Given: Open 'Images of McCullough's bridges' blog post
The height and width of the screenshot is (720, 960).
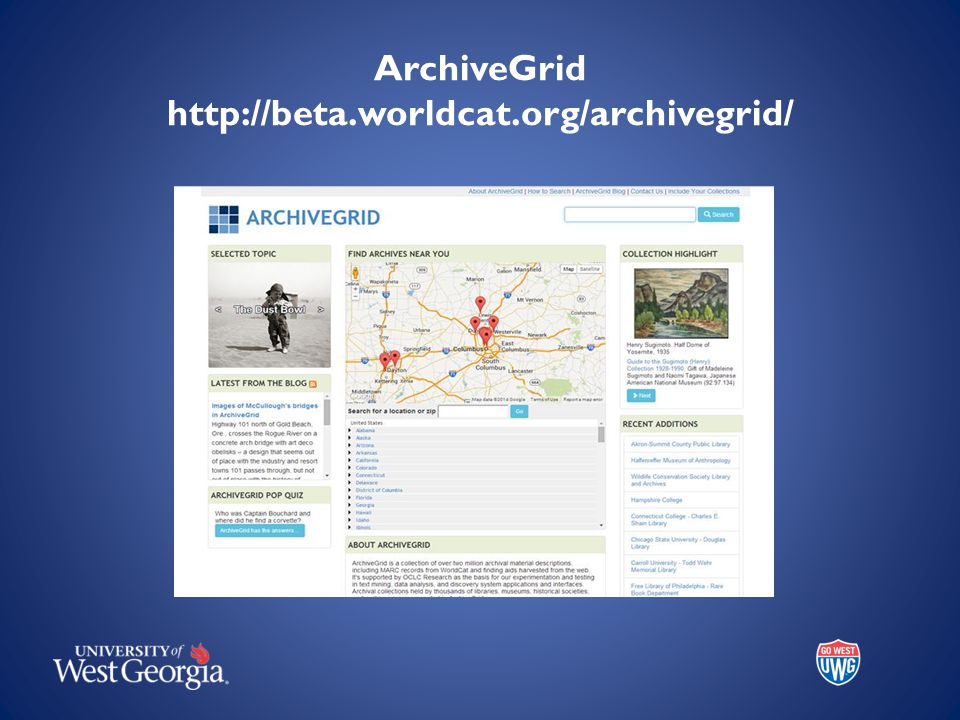Looking at the screenshot, I should (264, 410).
